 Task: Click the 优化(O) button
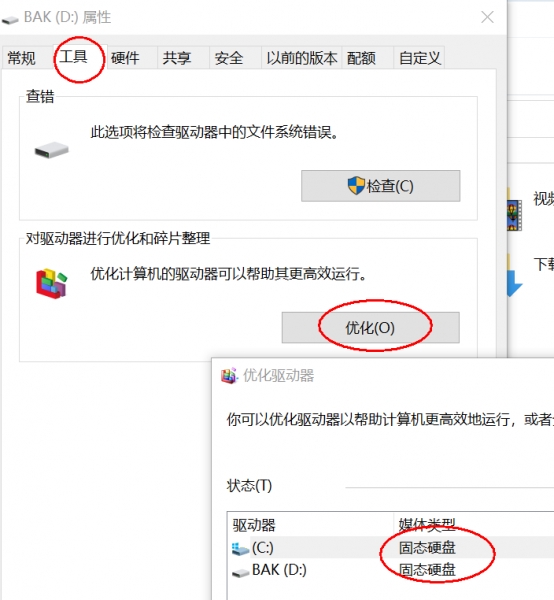tap(370, 328)
